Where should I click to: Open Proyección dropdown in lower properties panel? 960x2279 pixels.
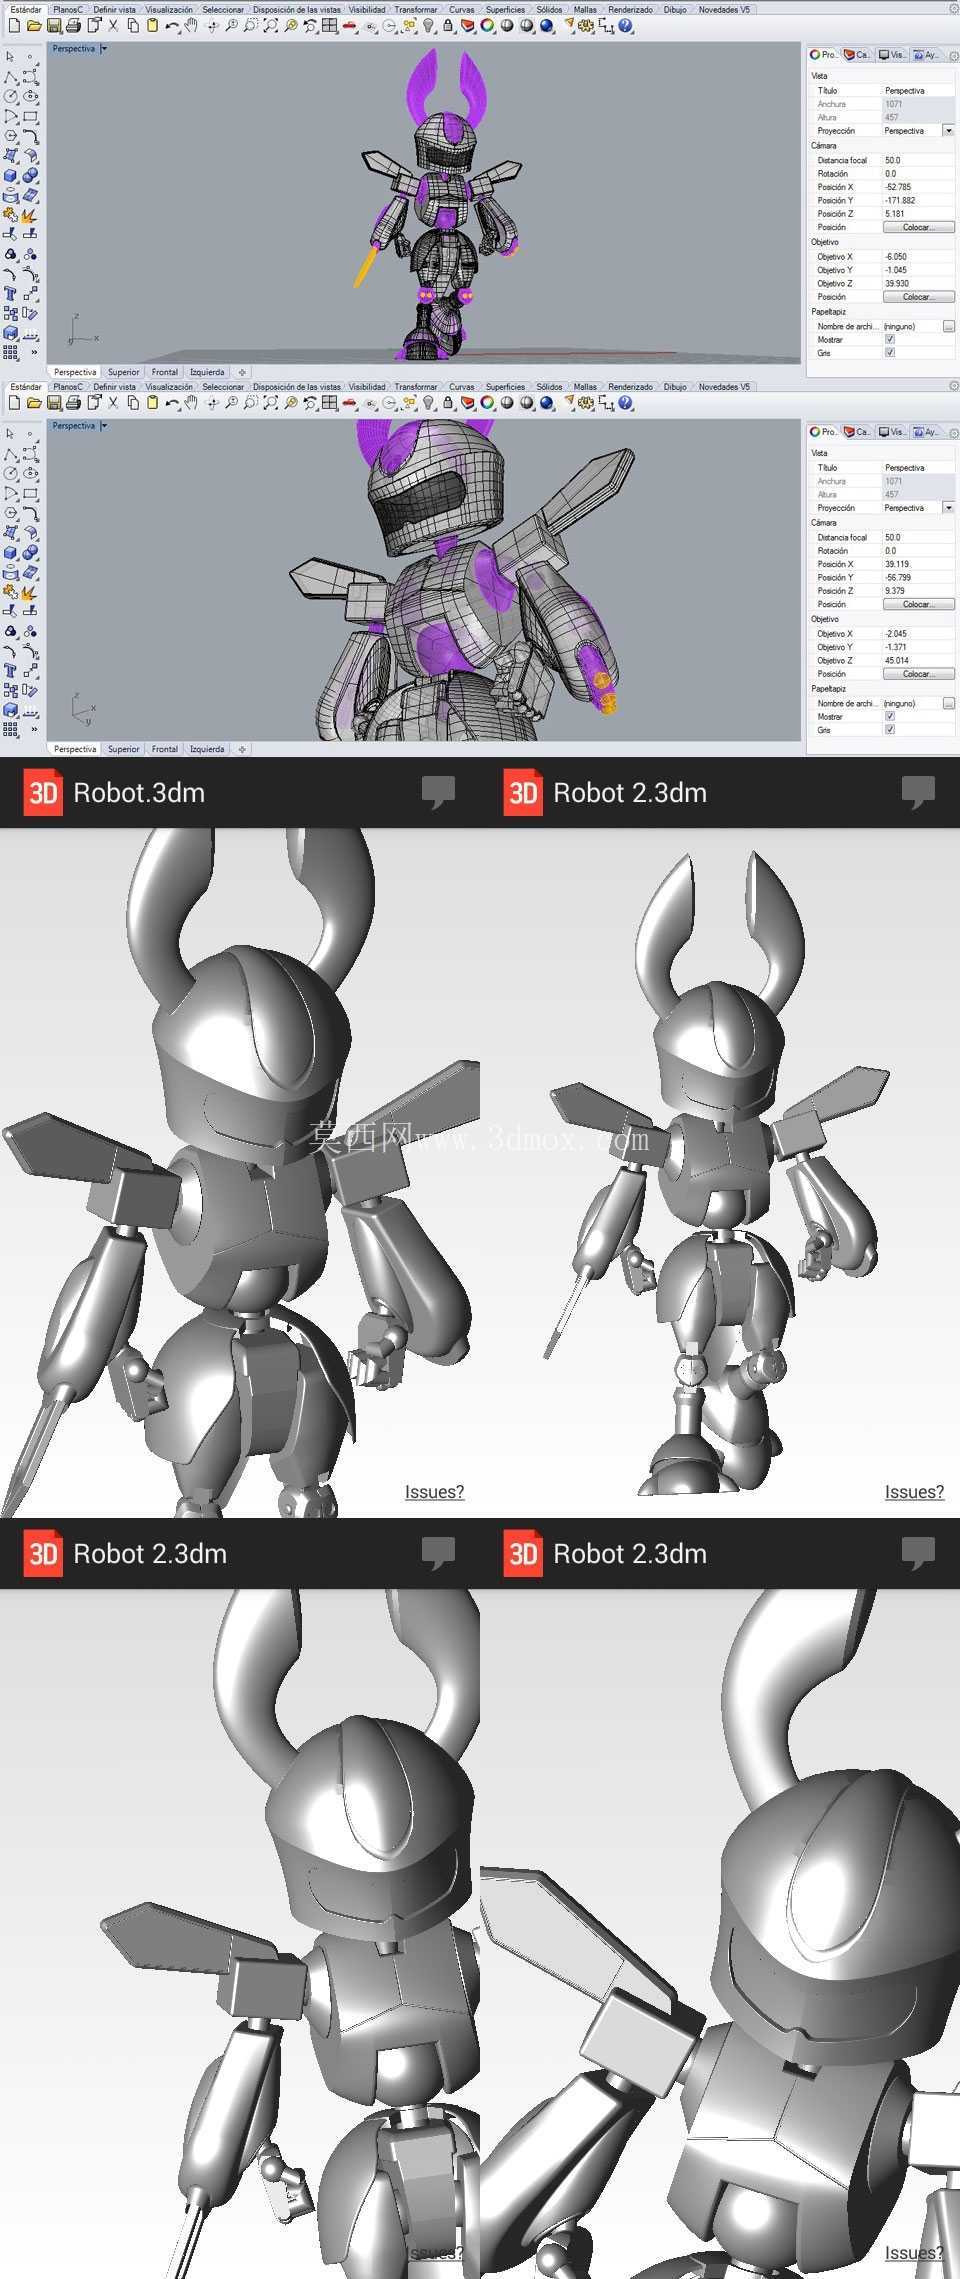948,508
